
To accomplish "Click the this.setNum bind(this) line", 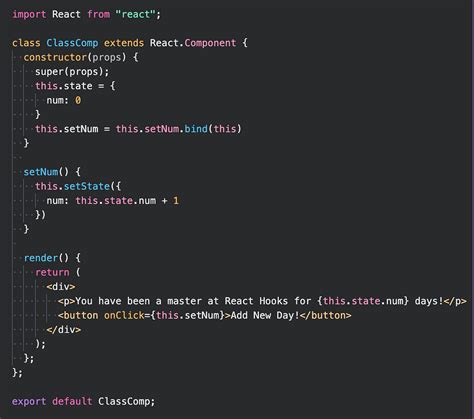I will (138, 129).
